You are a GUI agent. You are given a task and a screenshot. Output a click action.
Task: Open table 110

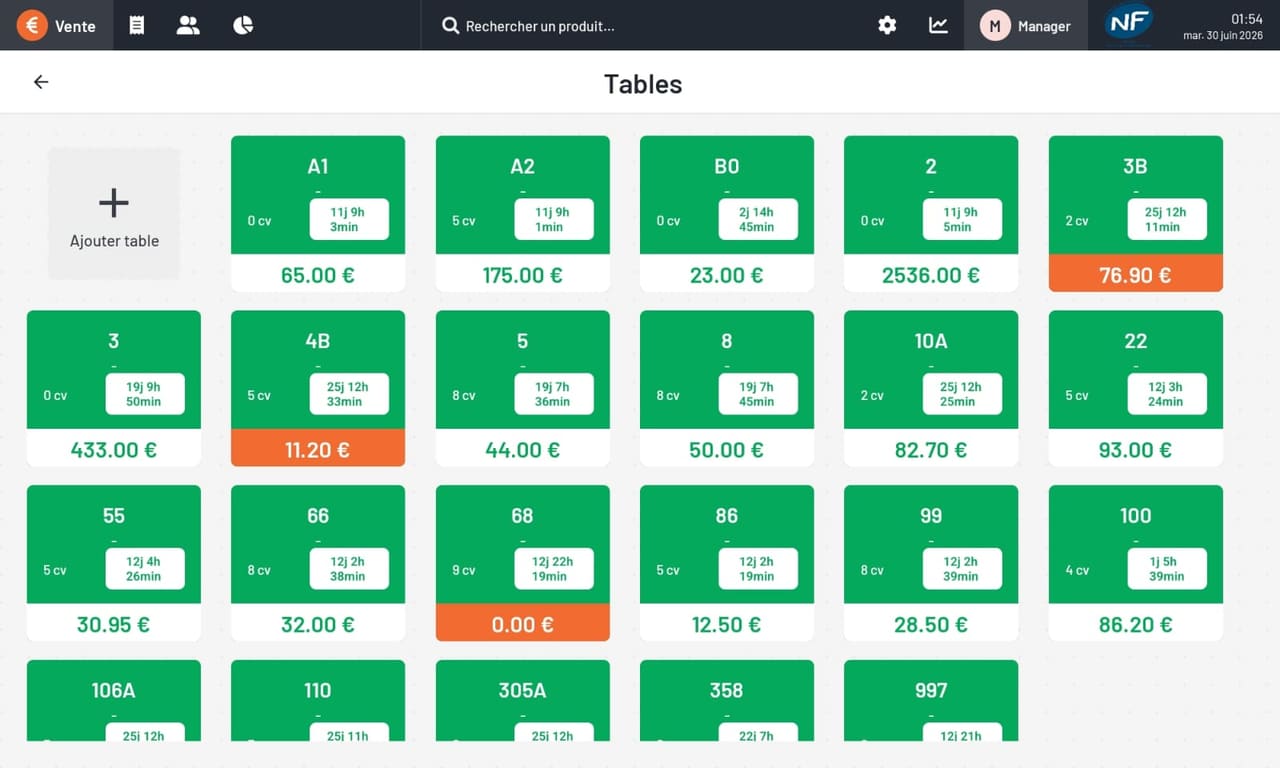point(318,700)
